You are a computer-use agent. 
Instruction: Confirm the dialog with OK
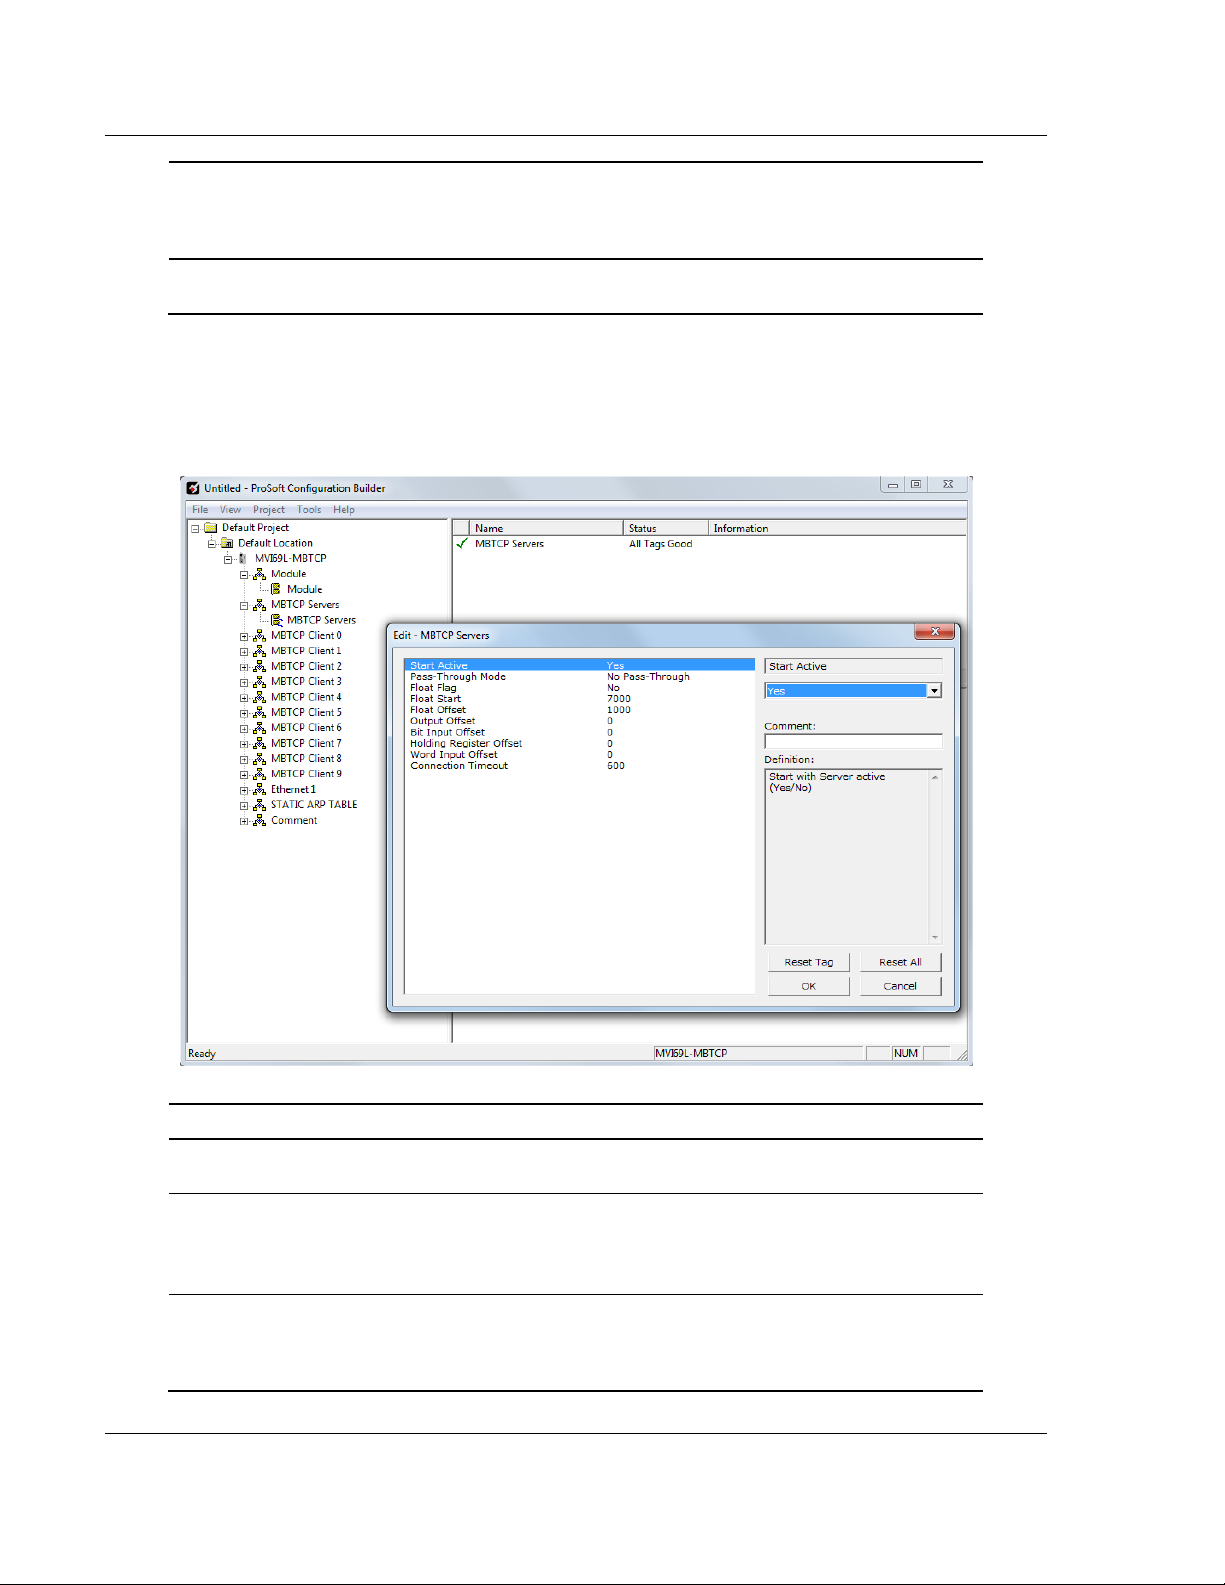pos(809,986)
